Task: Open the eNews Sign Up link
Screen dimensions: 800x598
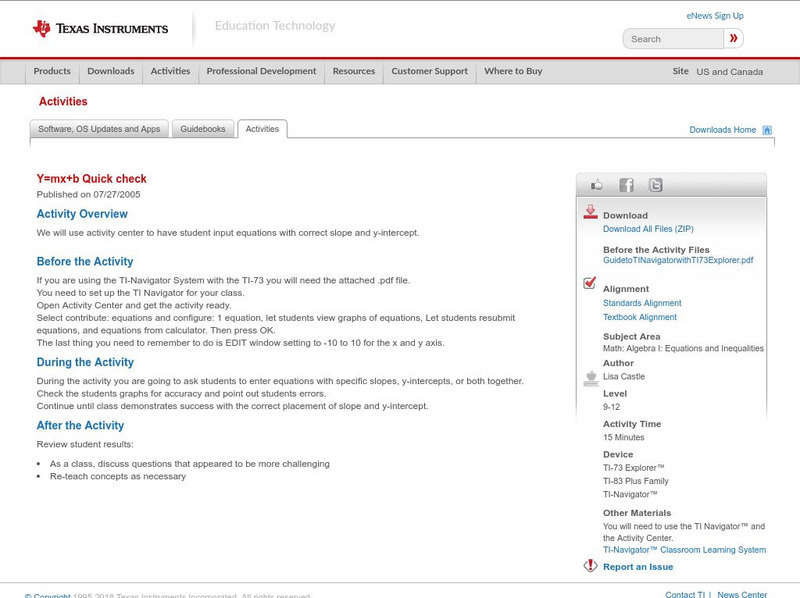Action: (x=715, y=16)
